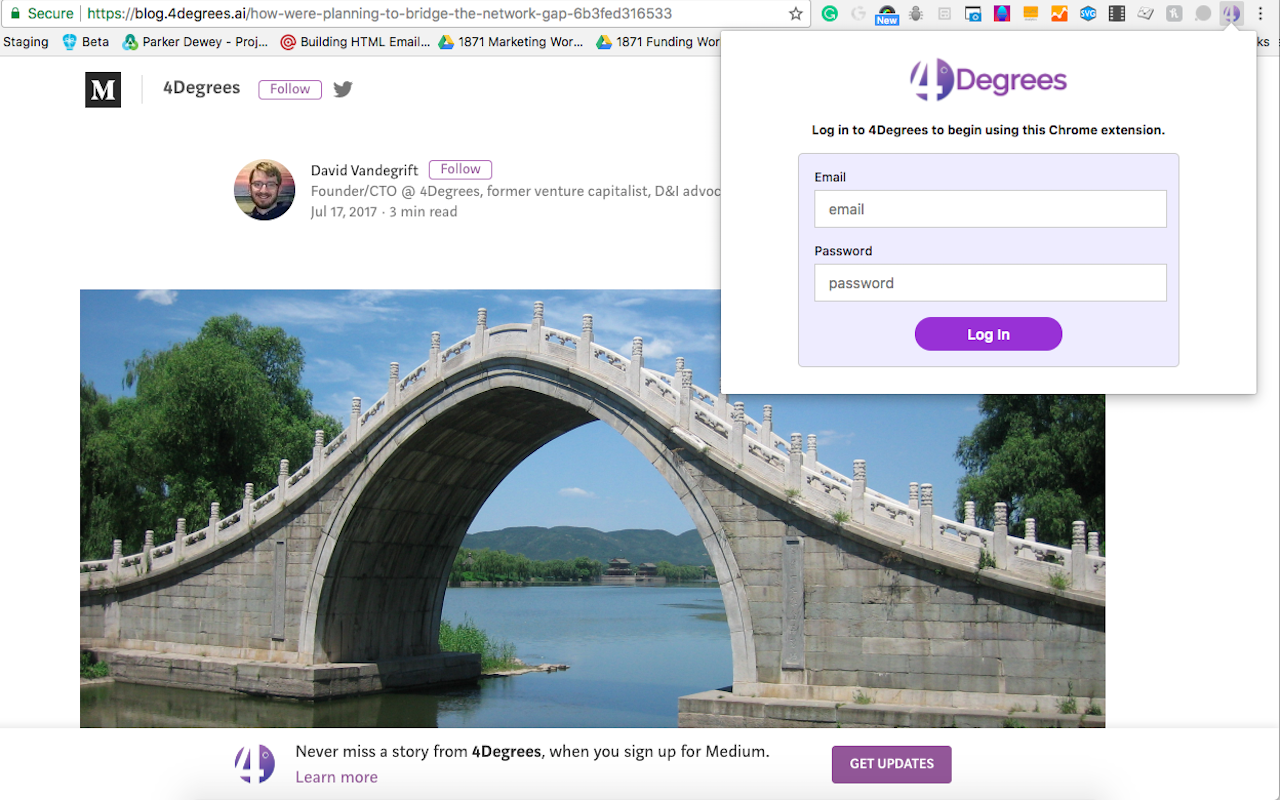Viewport: 1280px width, 800px height.
Task: Click the 4Degrees logo in popup
Action: pos(988,80)
